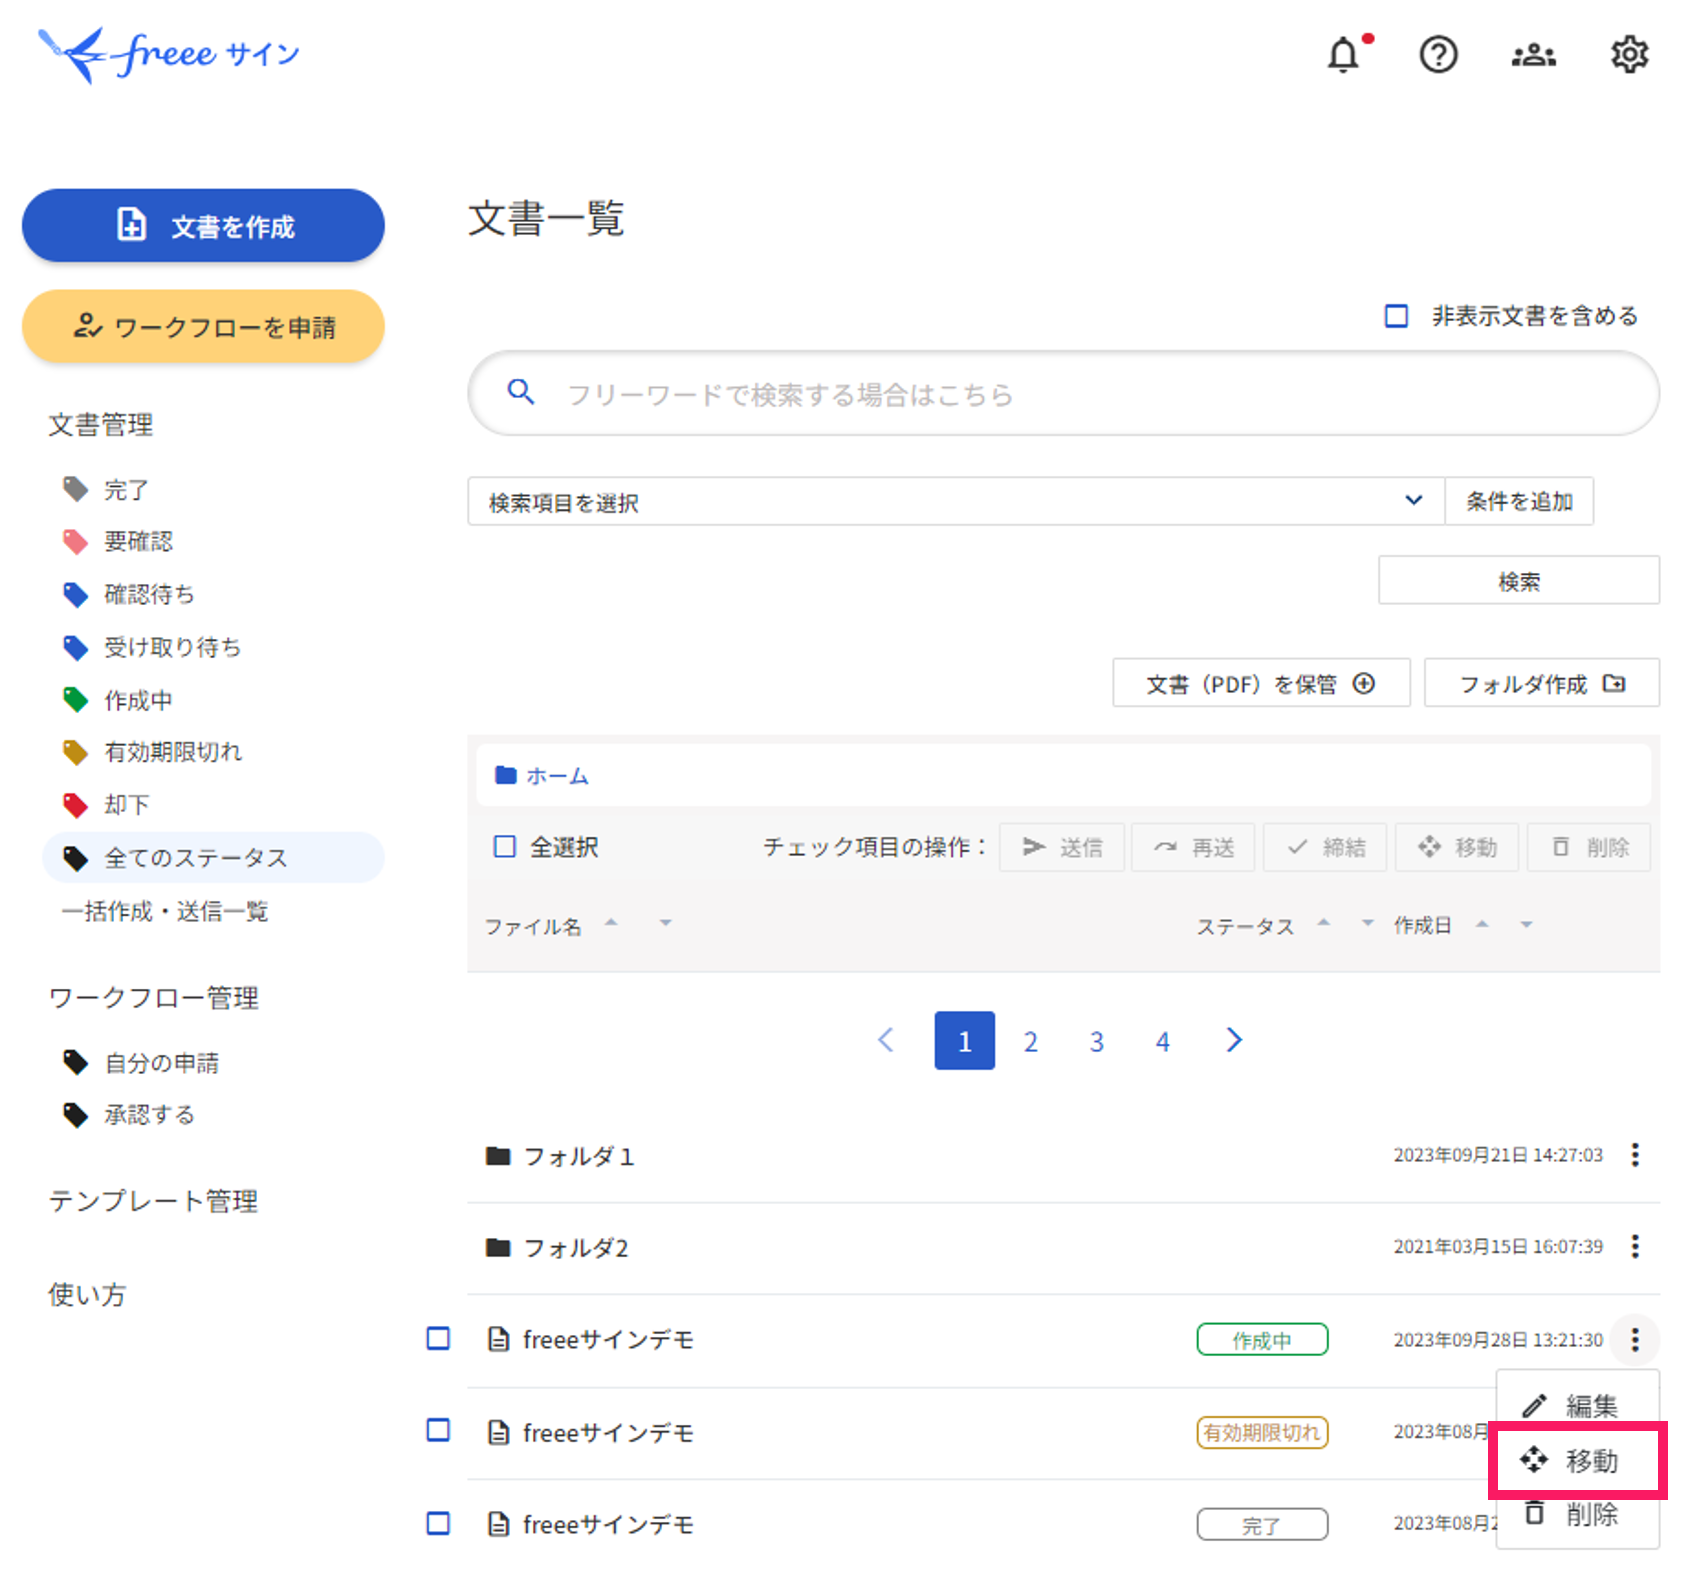Go to page 4
The width and height of the screenshot is (1688, 1570).
[x=1162, y=1041]
